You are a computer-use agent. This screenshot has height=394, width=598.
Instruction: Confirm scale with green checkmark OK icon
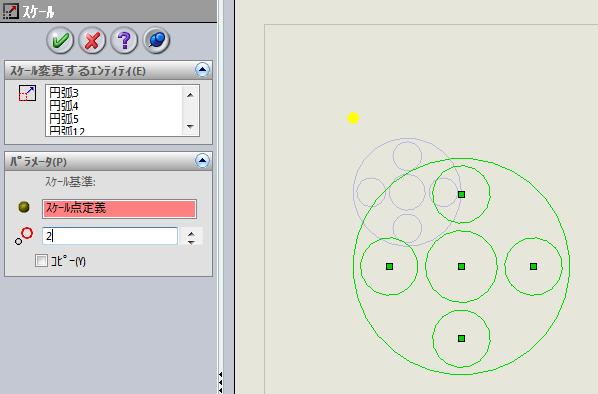(60, 40)
